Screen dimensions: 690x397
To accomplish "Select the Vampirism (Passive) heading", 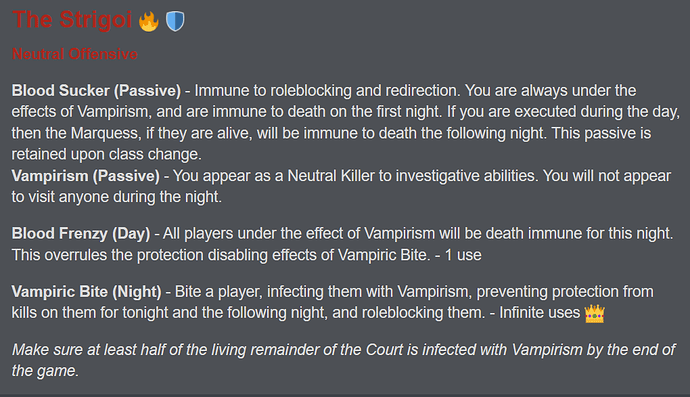I will (85, 176).
